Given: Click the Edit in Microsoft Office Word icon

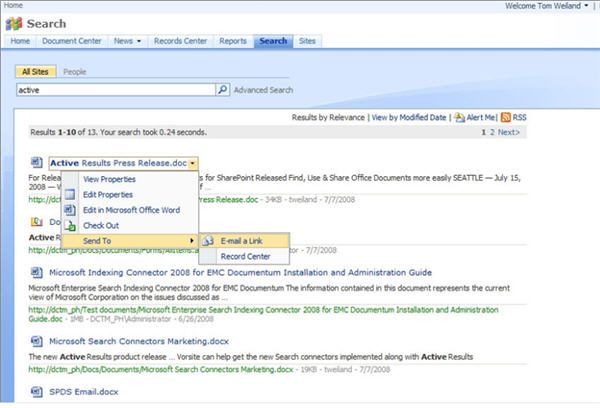Looking at the screenshot, I should pyautogui.click(x=70, y=210).
